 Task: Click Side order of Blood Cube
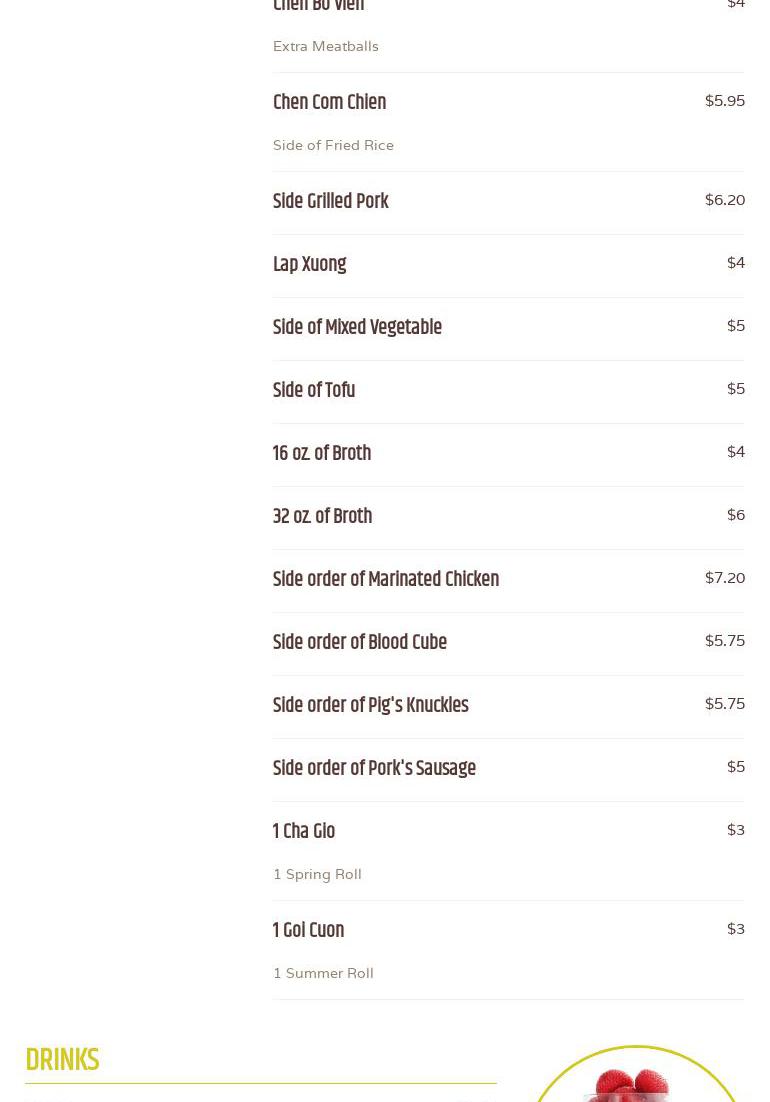tap(360, 643)
